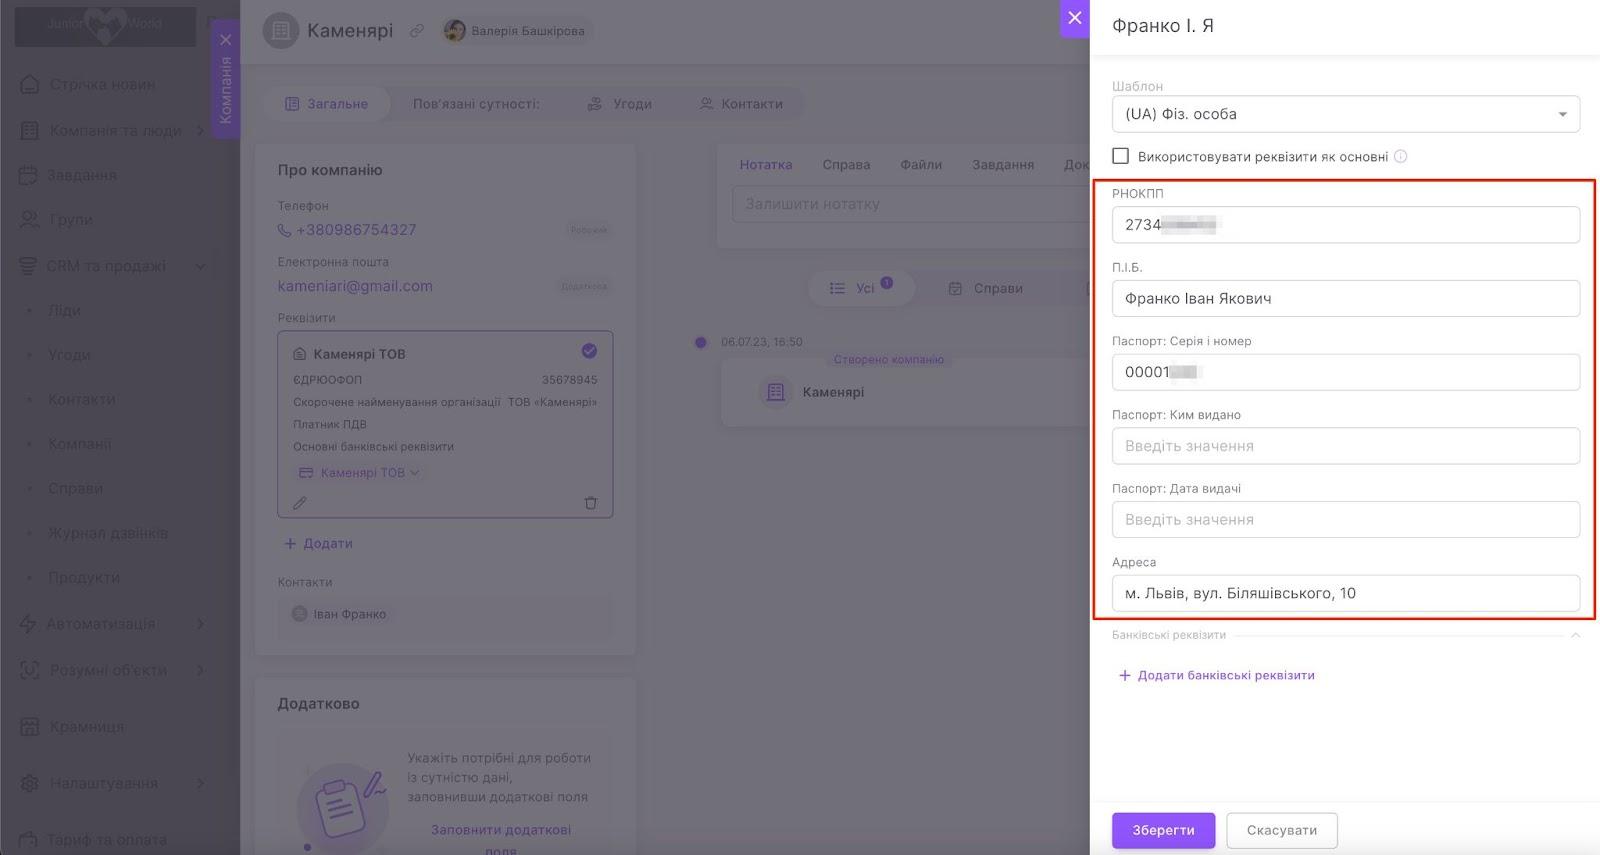Call phone number +380986754327
Screen dimensions: 1600x855
(x=356, y=230)
